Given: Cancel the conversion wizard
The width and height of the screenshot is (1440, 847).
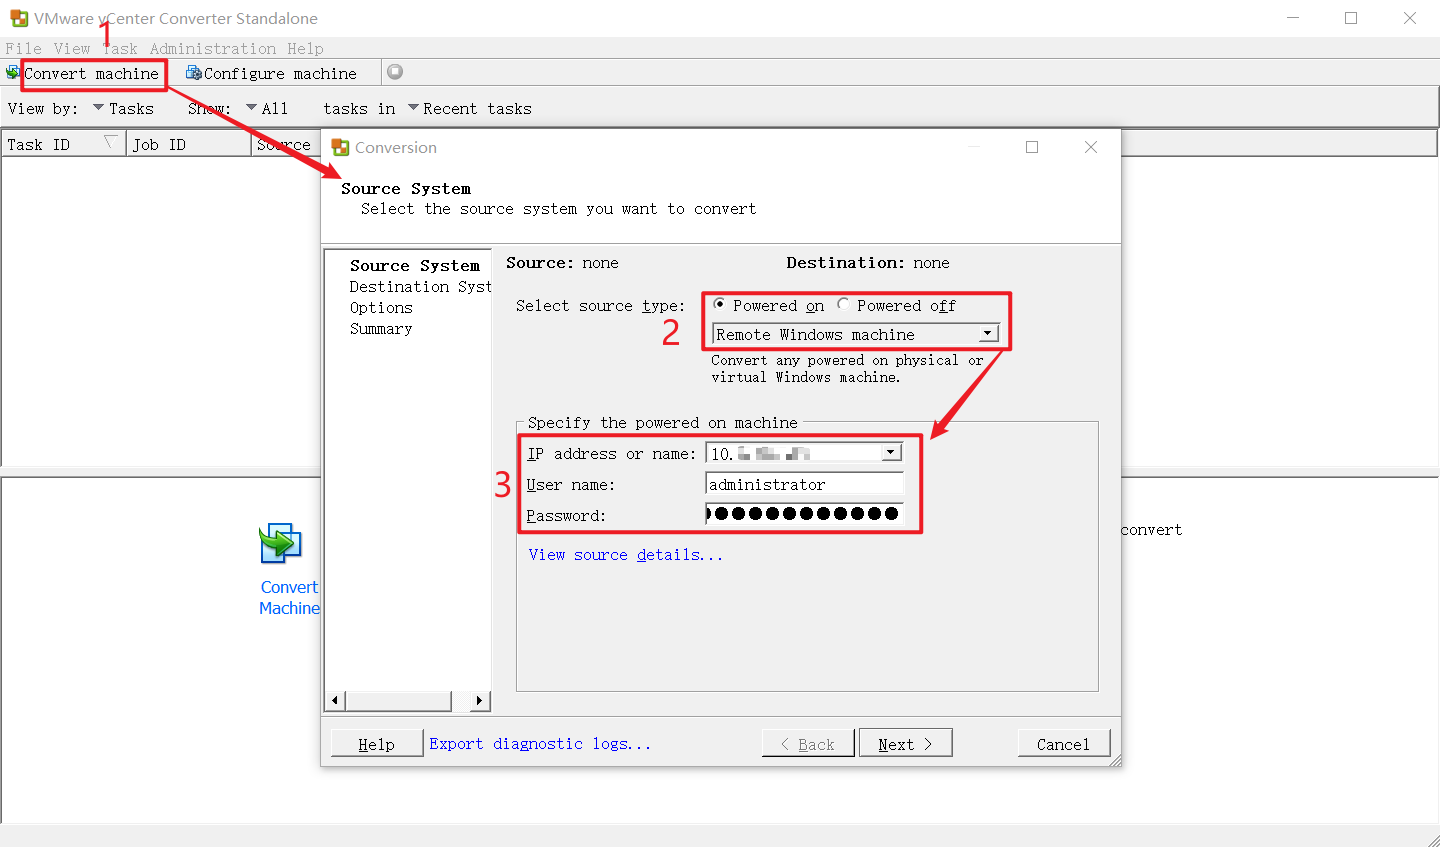Looking at the screenshot, I should 1064,743.
